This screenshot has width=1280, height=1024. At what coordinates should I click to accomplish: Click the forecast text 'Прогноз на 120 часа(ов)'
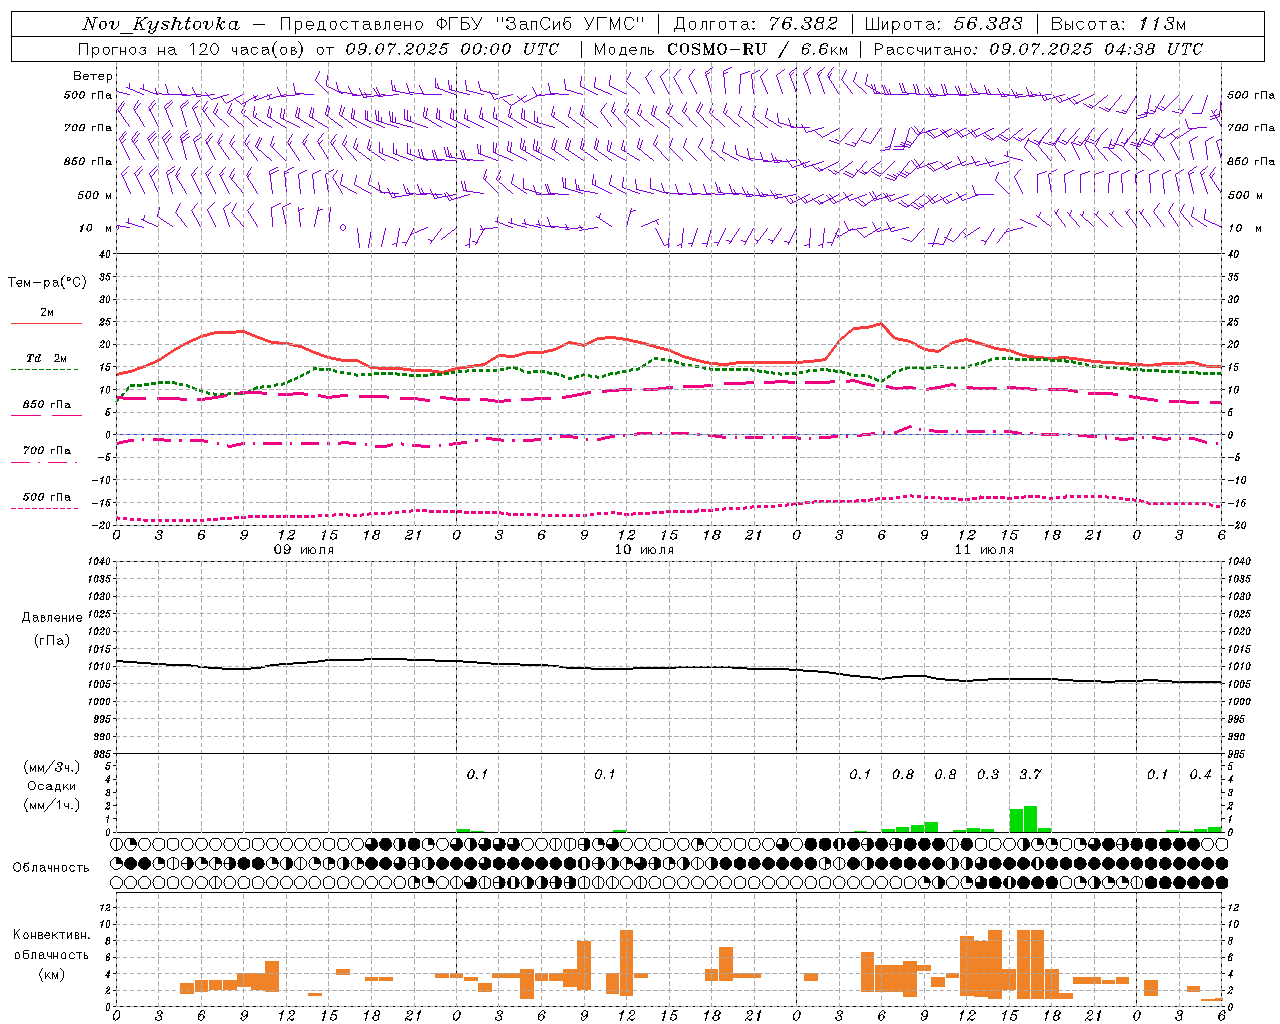(192, 49)
